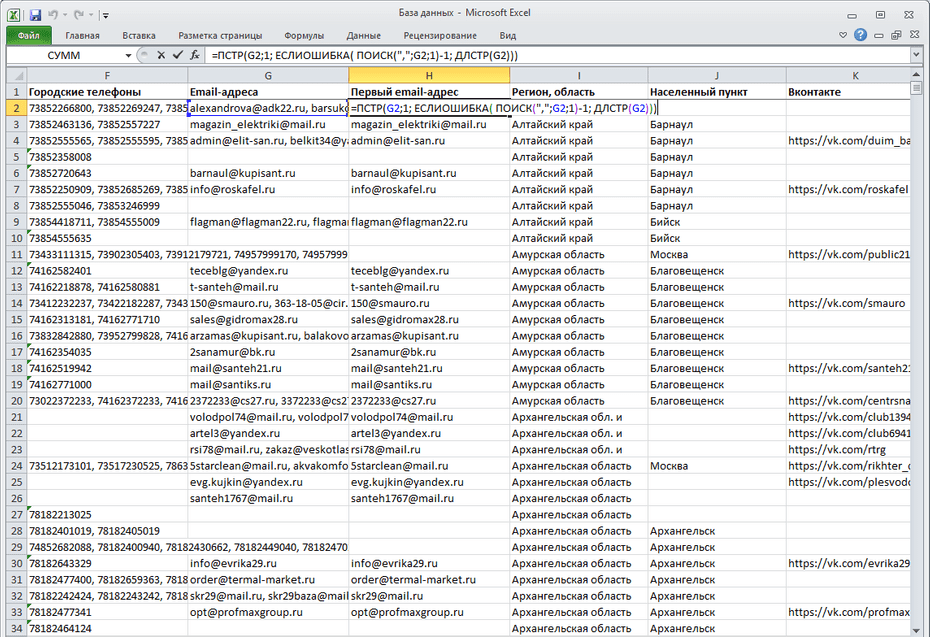Click cell 'opt@profmaxgroup.ru' in column G
930x637 pixels.
[x=268, y=612]
